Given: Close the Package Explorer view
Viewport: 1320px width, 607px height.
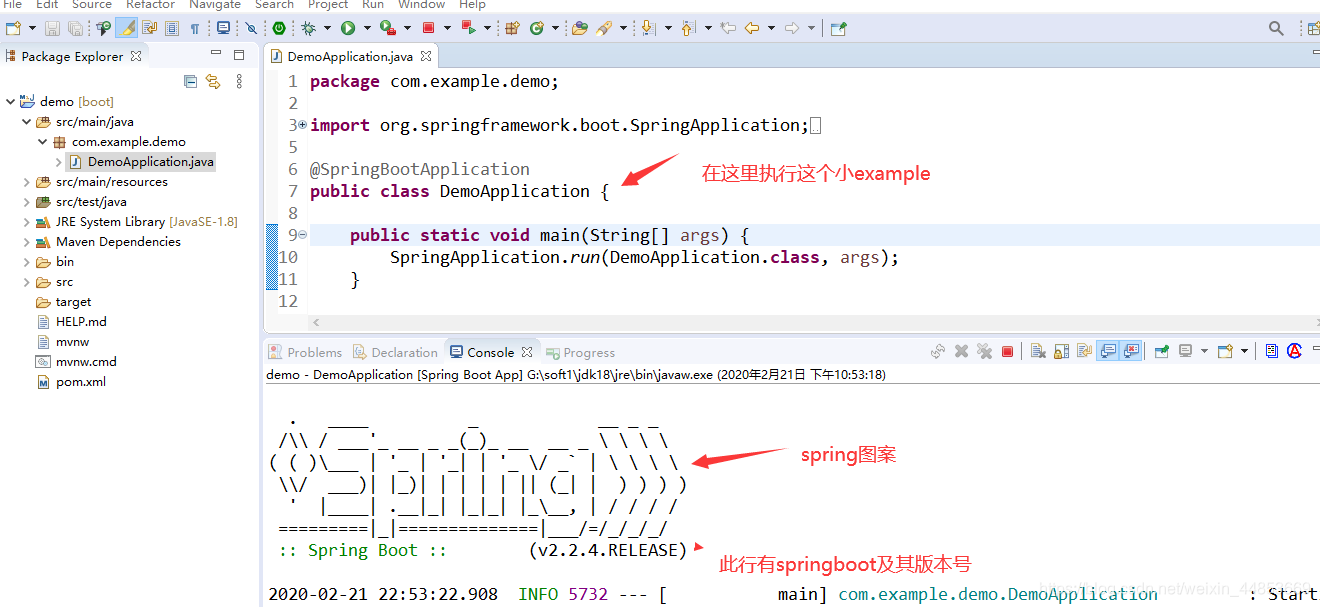Looking at the screenshot, I should click(x=136, y=56).
